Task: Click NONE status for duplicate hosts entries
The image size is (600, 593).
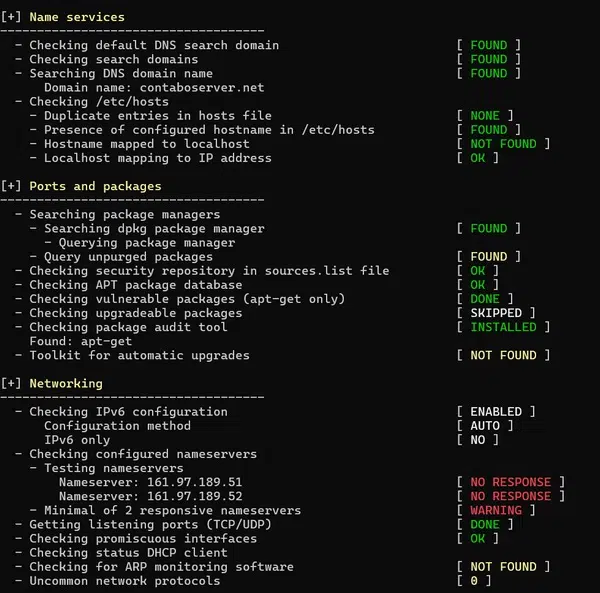Action: click(485, 115)
